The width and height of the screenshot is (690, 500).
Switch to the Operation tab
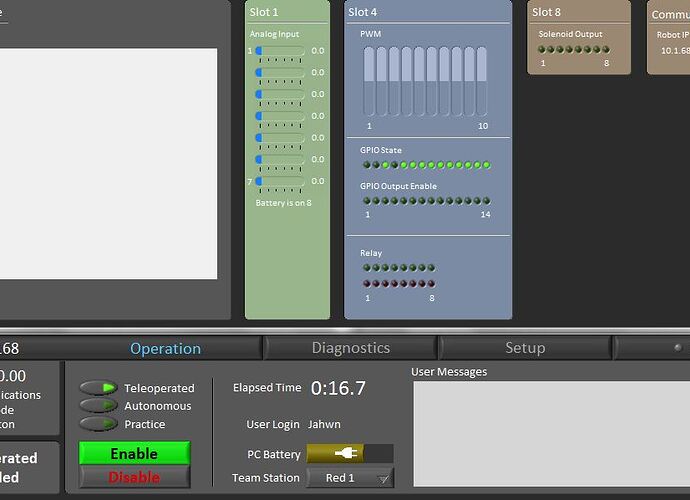click(x=165, y=349)
